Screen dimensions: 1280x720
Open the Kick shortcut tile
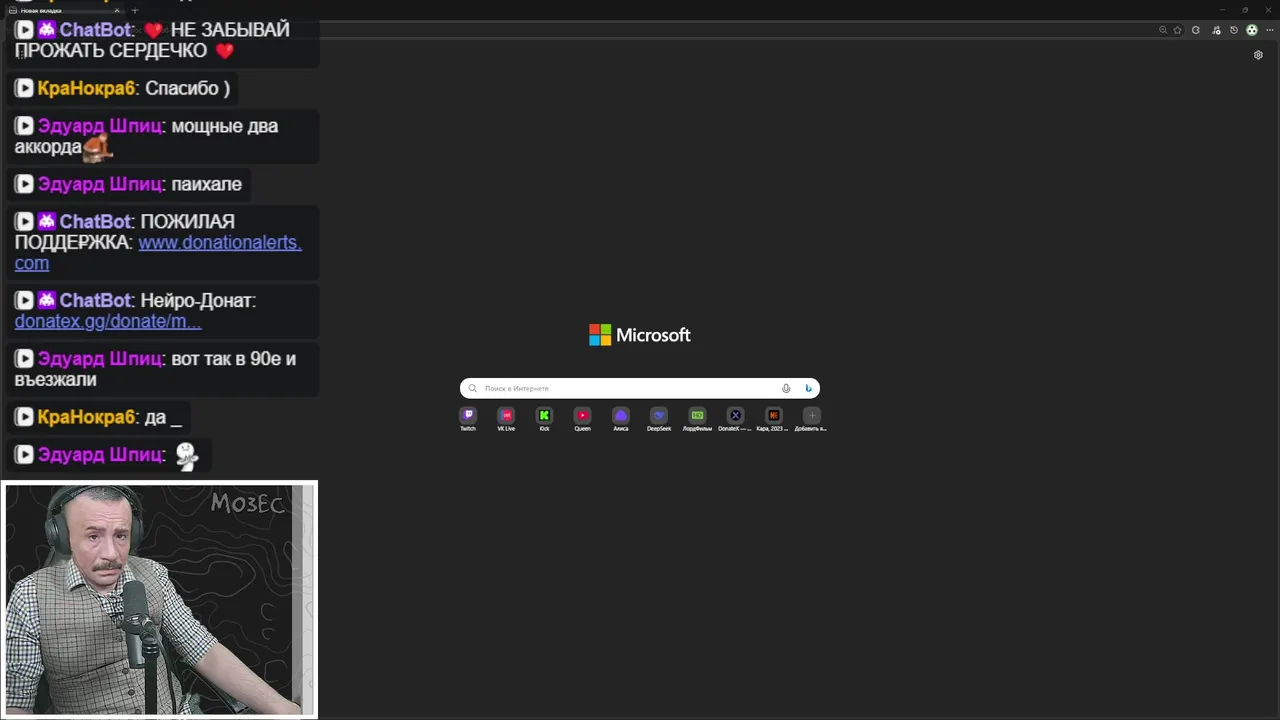544,418
